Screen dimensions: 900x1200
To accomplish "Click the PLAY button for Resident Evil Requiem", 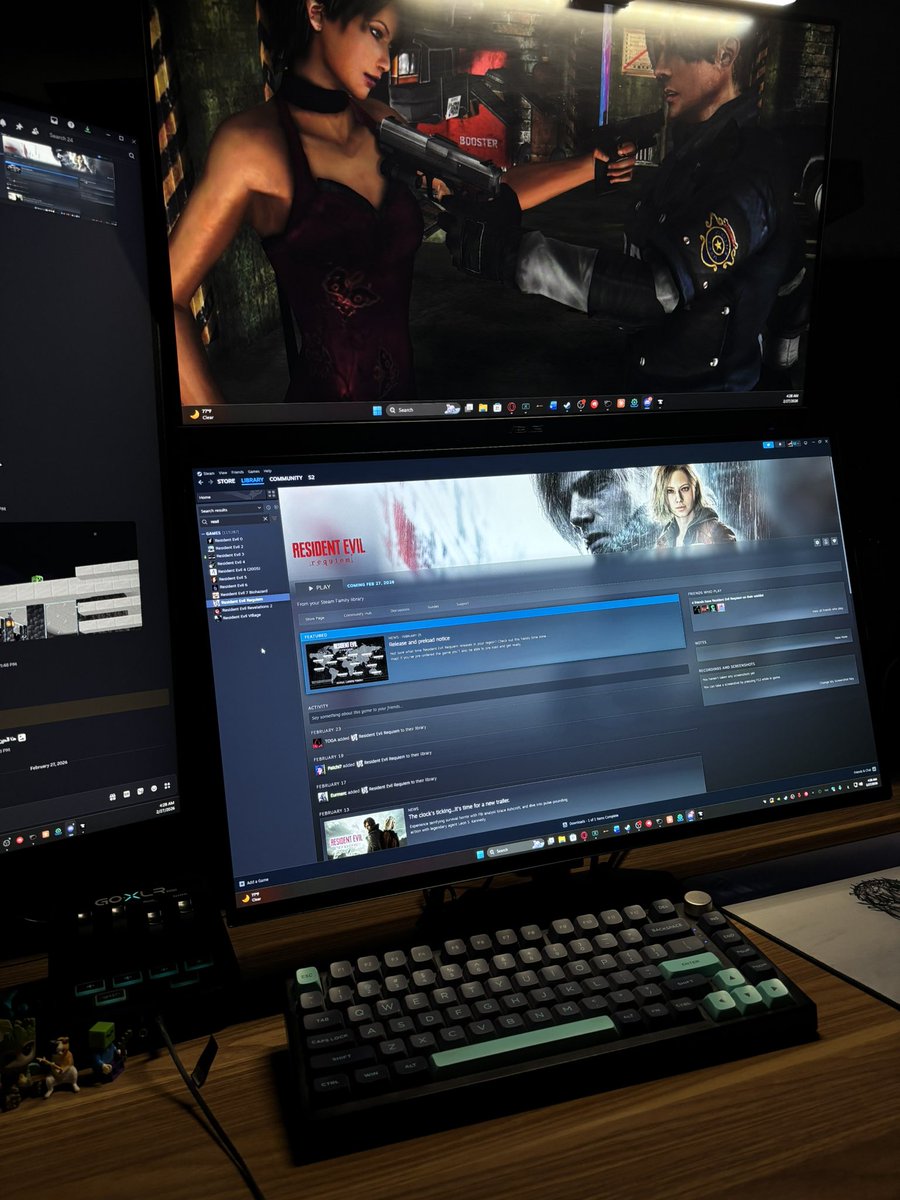I will 319,587.
